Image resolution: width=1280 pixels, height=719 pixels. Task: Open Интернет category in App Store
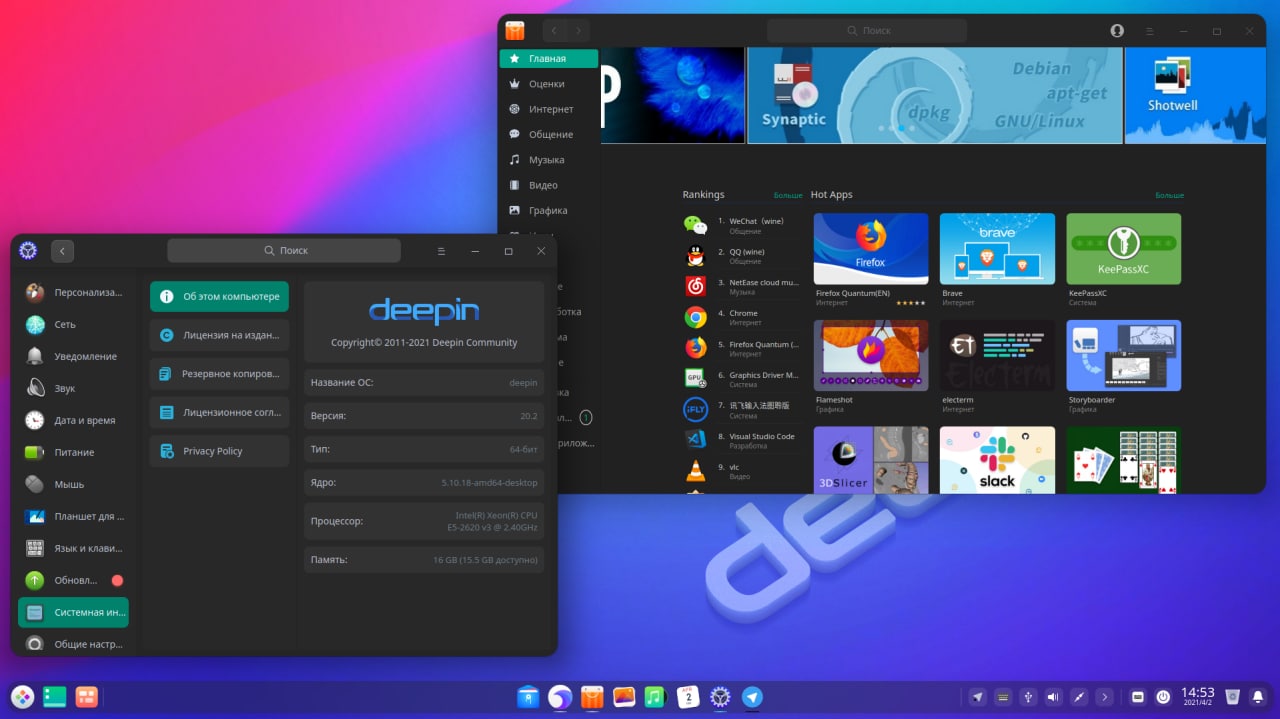click(x=549, y=109)
